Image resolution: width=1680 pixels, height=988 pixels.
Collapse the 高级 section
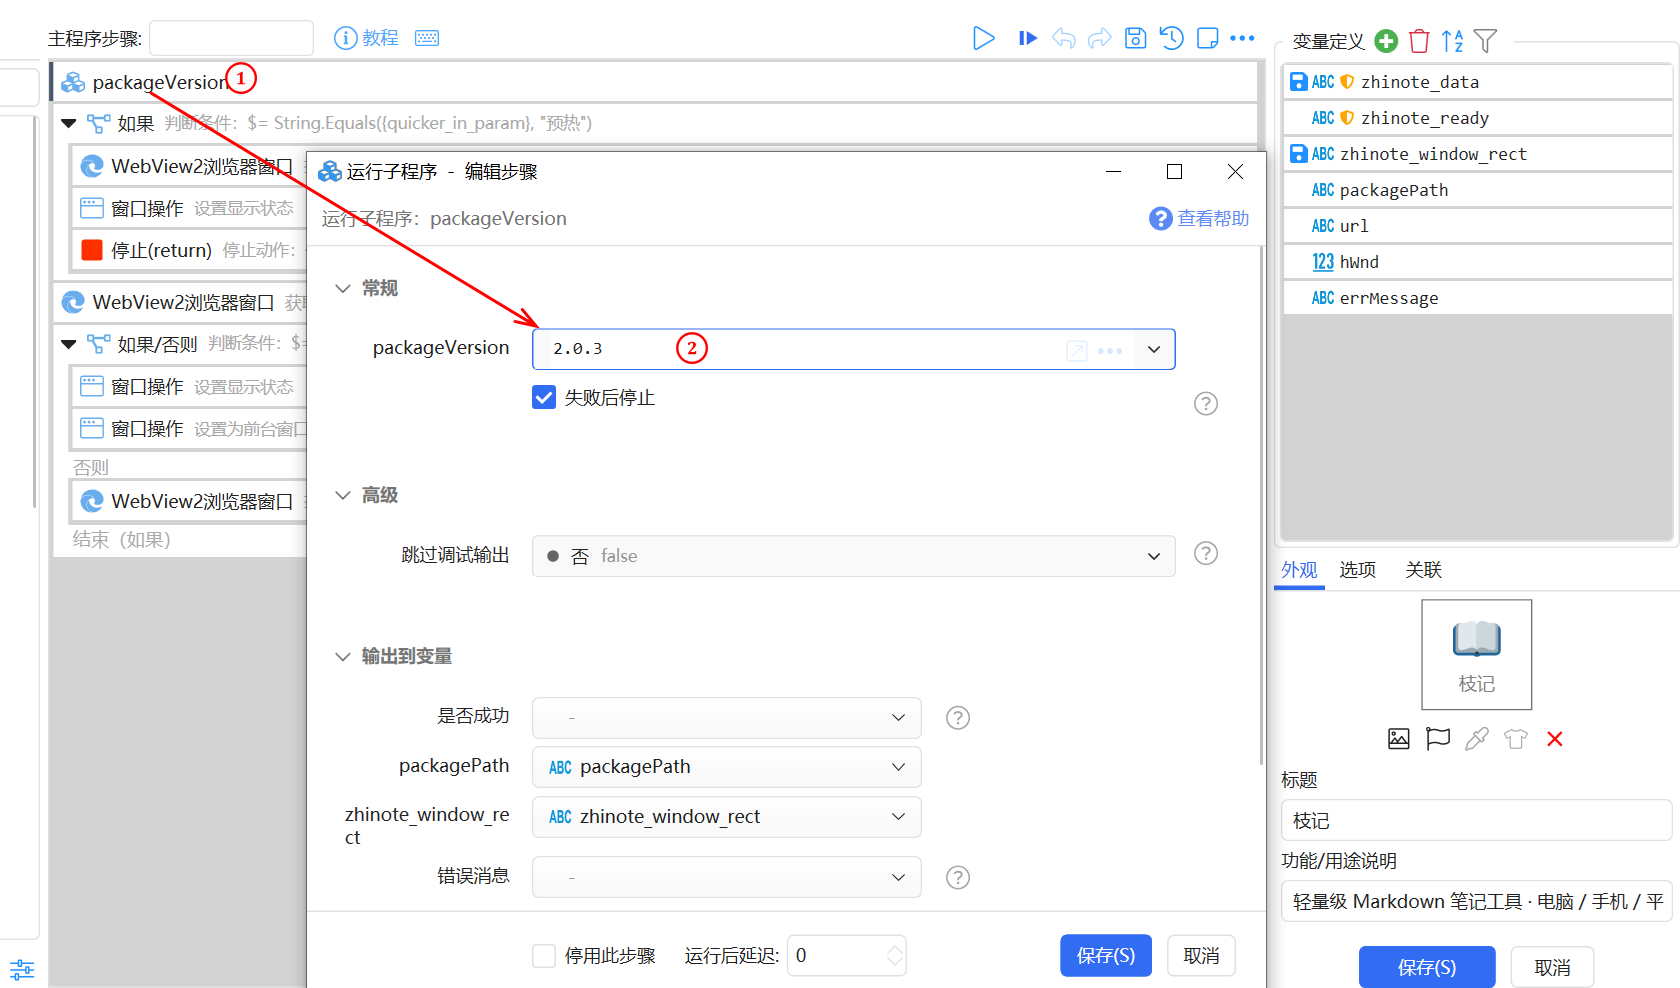coord(343,495)
